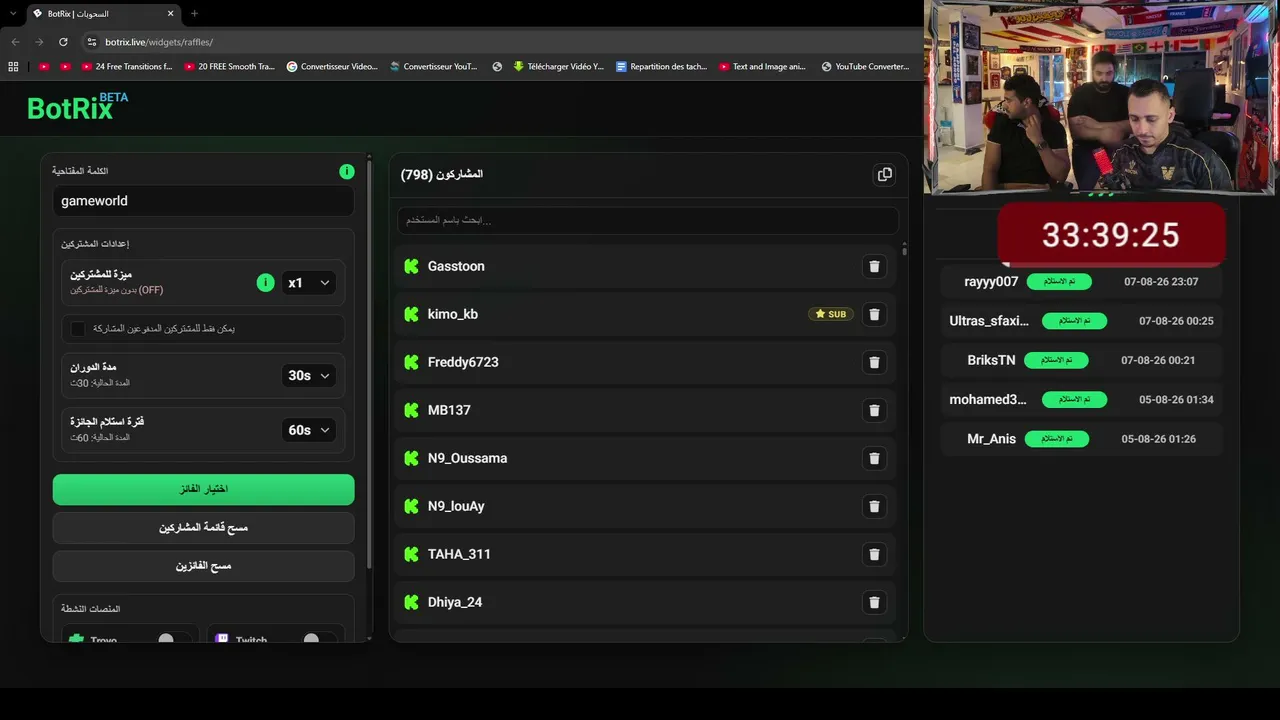This screenshot has height=720, width=1280.
Task: Click the Kick icon next to MB137
Action: pos(411,410)
